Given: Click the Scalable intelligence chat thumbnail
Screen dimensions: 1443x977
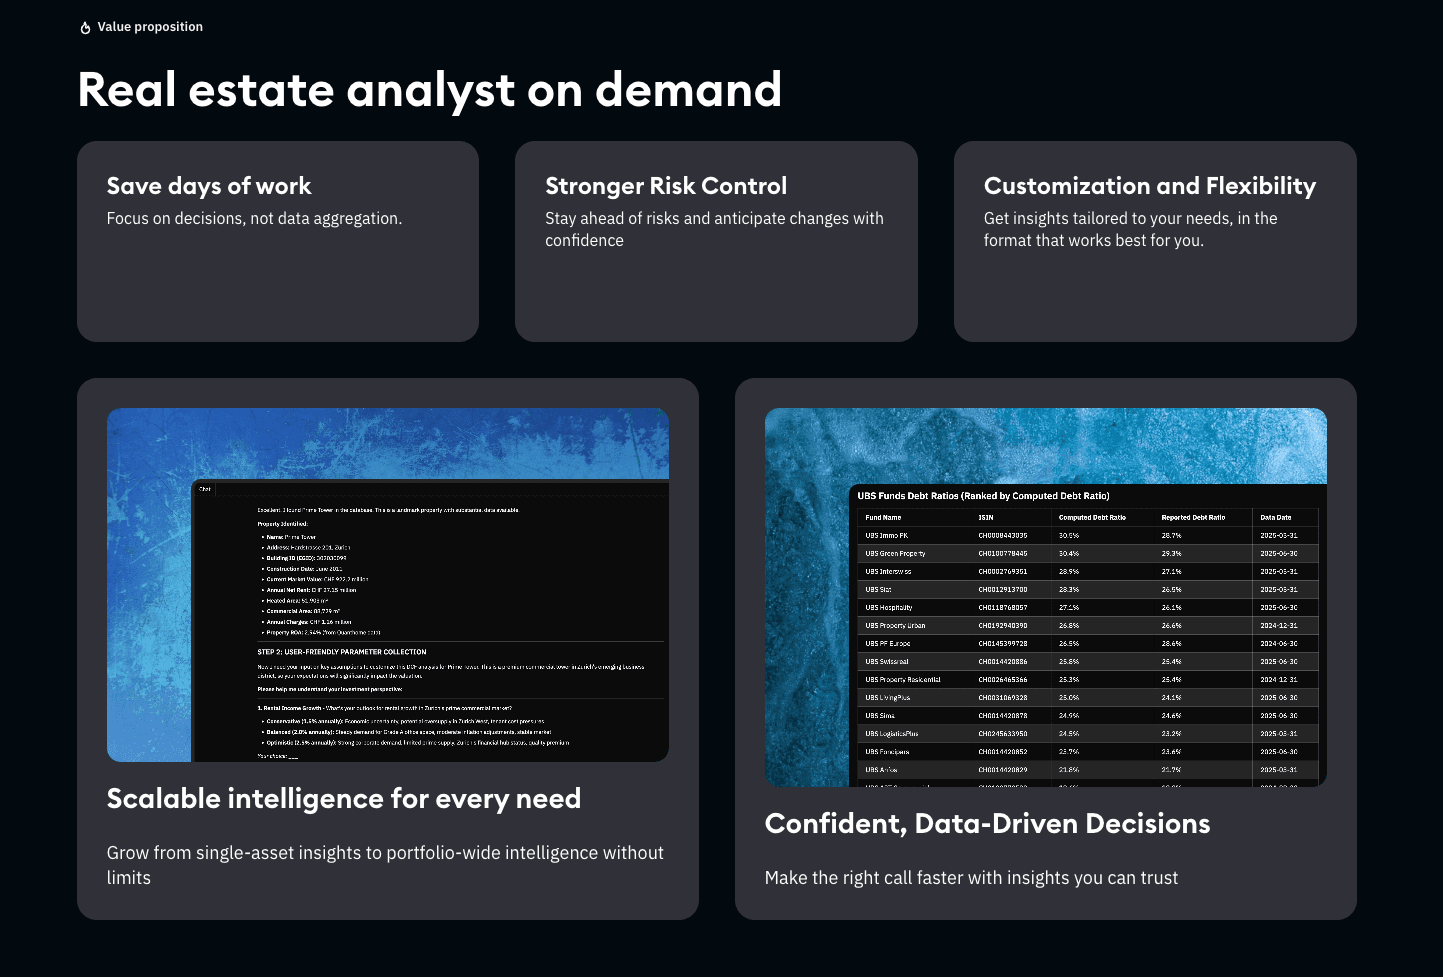Looking at the screenshot, I should [x=388, y=585].
